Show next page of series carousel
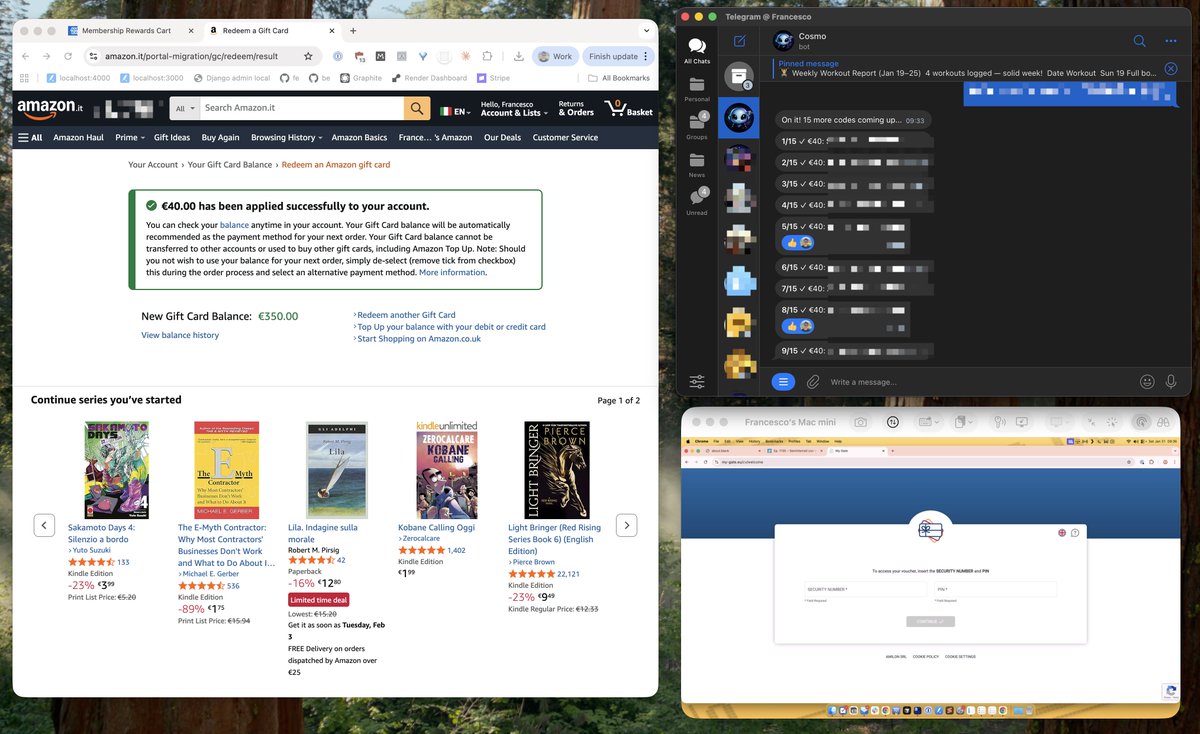 (626, 525)
